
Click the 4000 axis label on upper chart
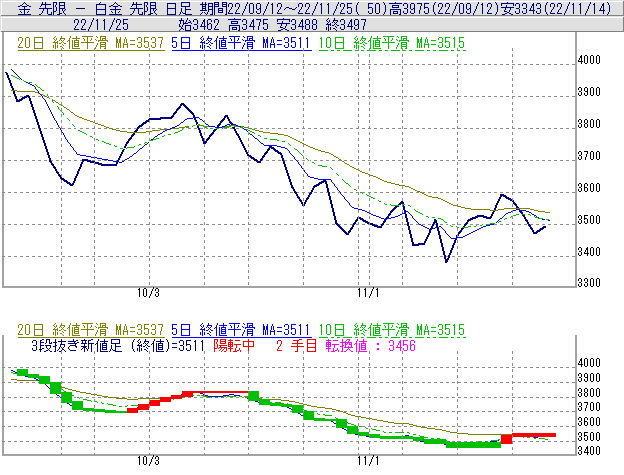point(589,60)
